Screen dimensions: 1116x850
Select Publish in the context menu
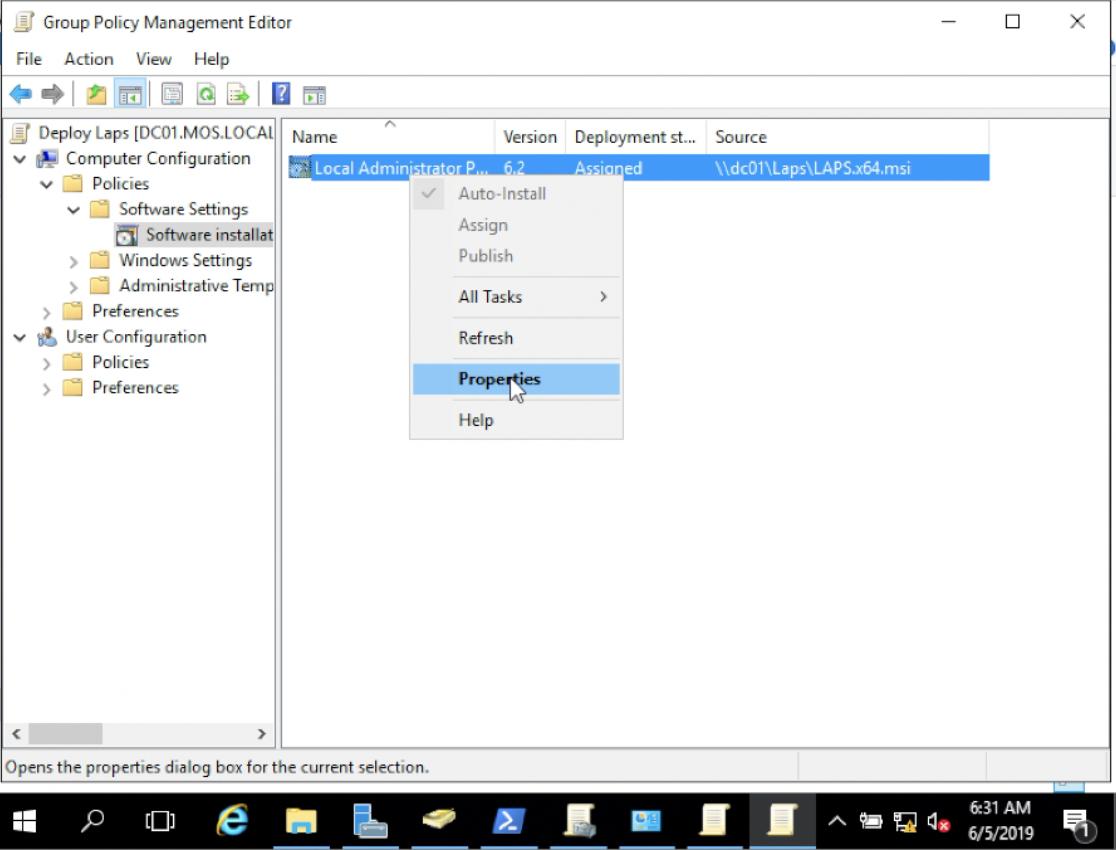coord(516,256)
